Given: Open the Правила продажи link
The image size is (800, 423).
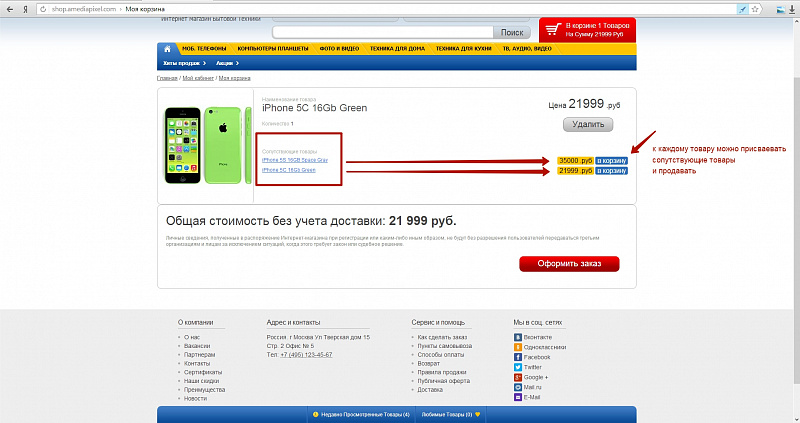Looking at the screenshot, I should pyautogui.click(x=442, y=372).
